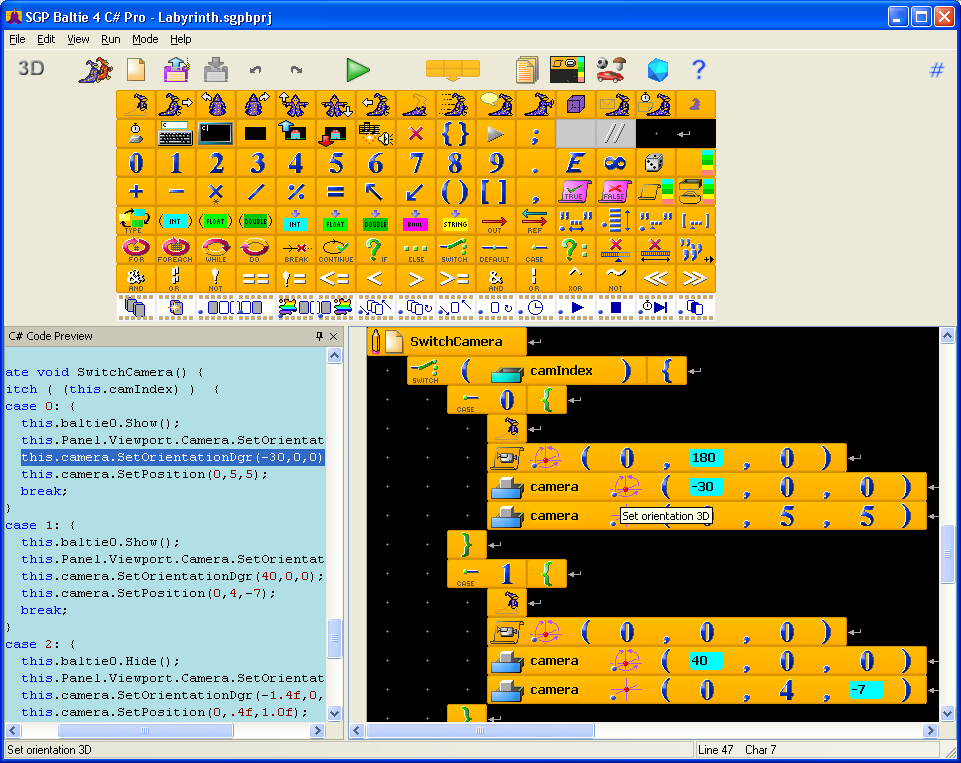Insert the SWITCH statement element

point(455,250)
